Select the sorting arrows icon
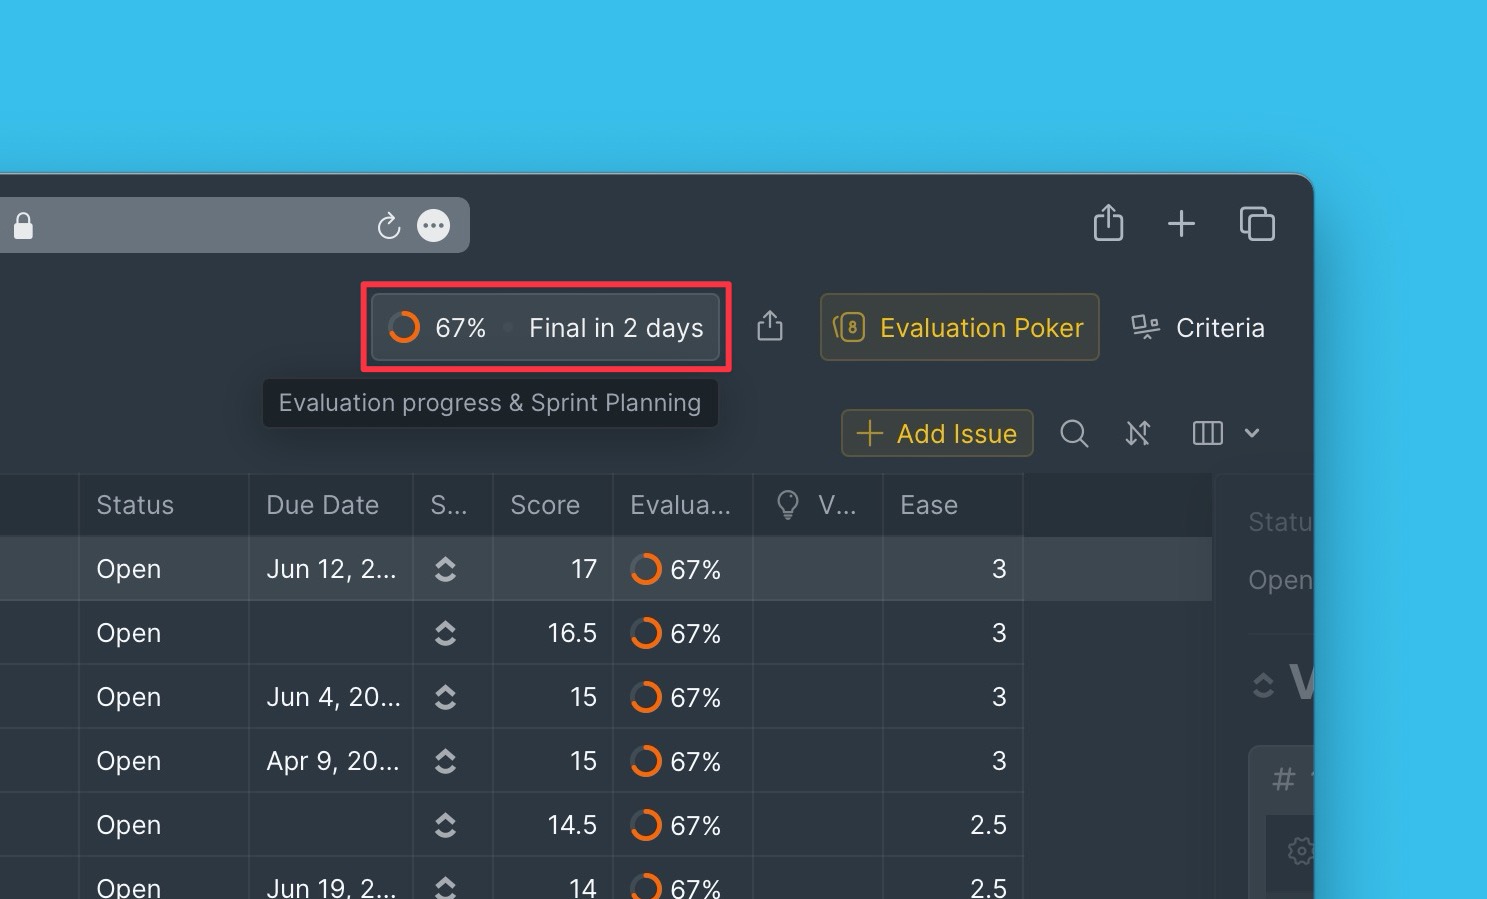Image resolution: width=1487 pixels, height=899 pixels. click(x=1138, y=433)
